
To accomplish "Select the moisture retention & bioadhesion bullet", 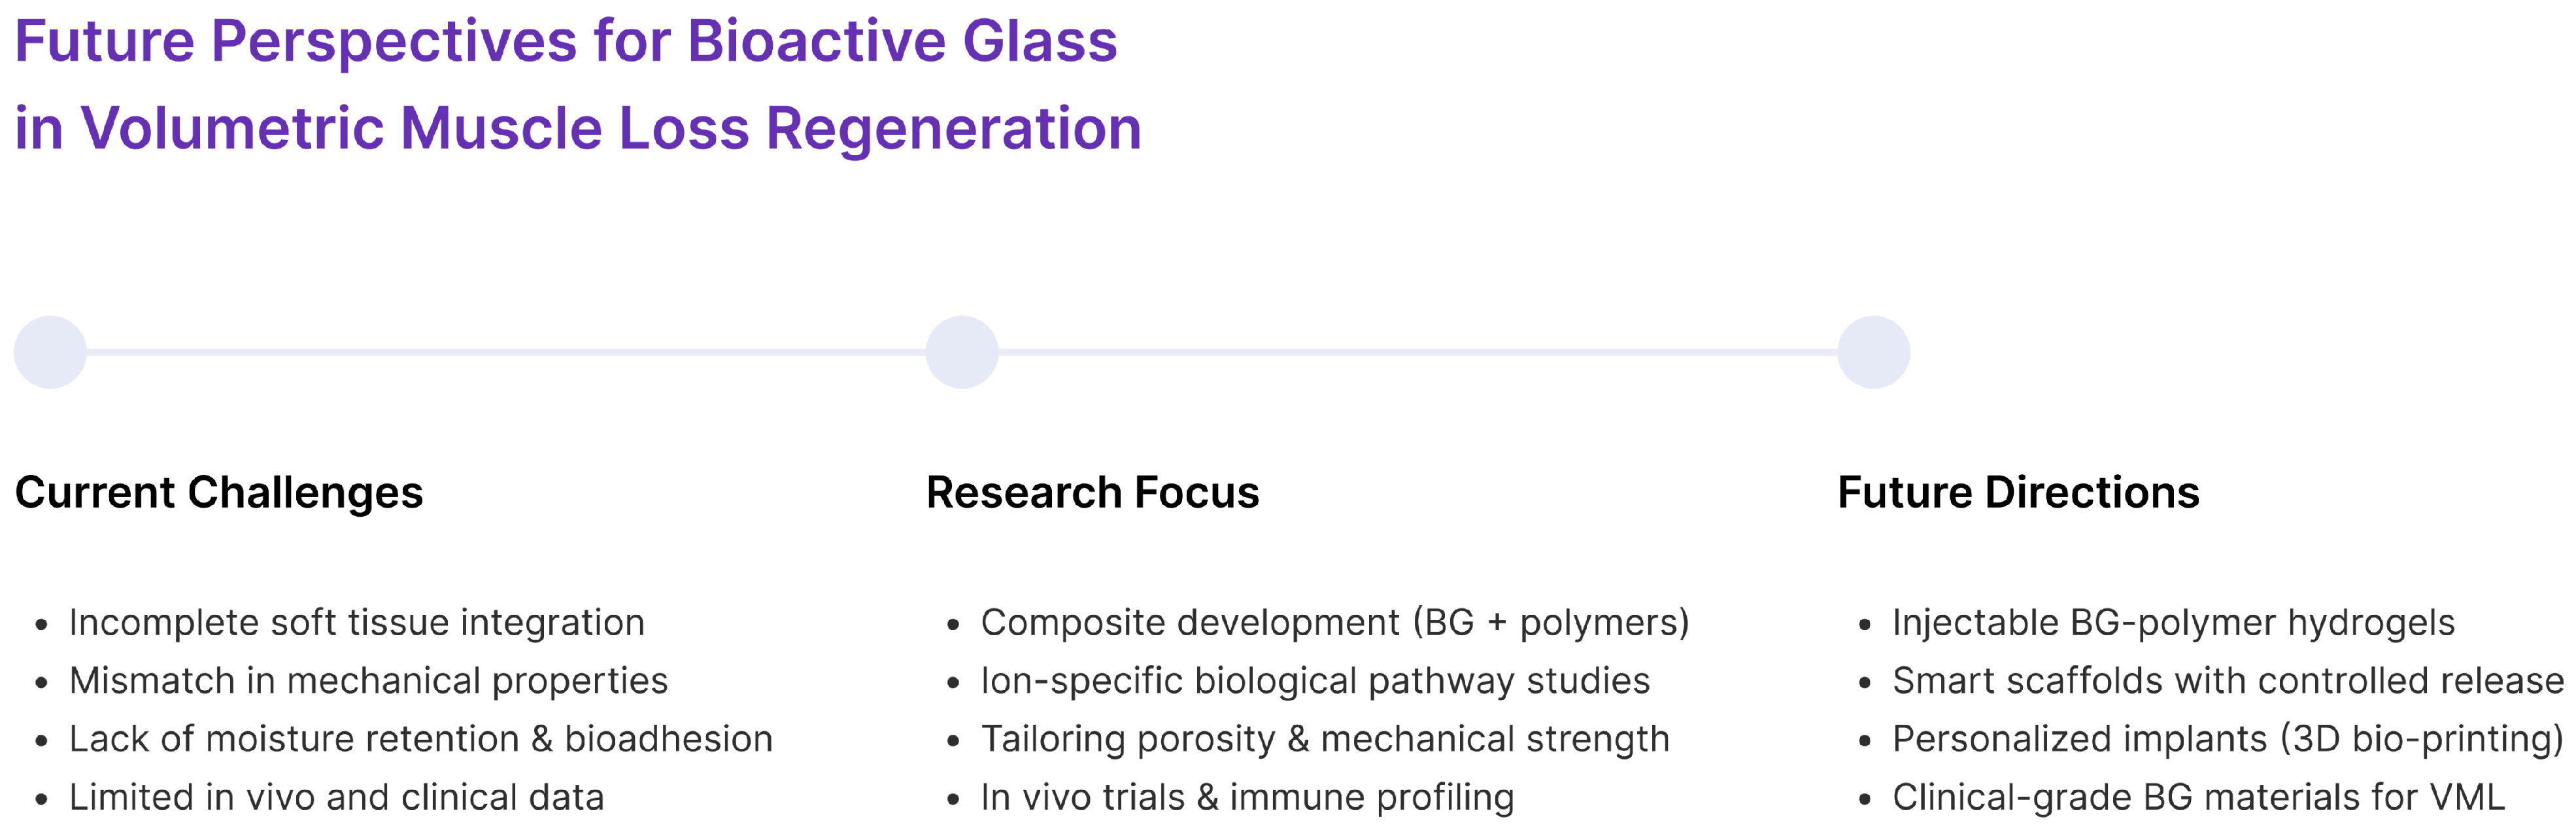I will tap(421, 739).
